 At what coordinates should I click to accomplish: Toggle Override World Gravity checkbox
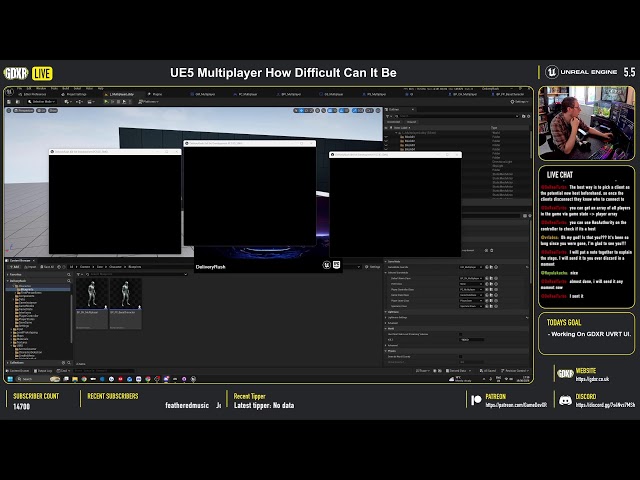(461, 357)
